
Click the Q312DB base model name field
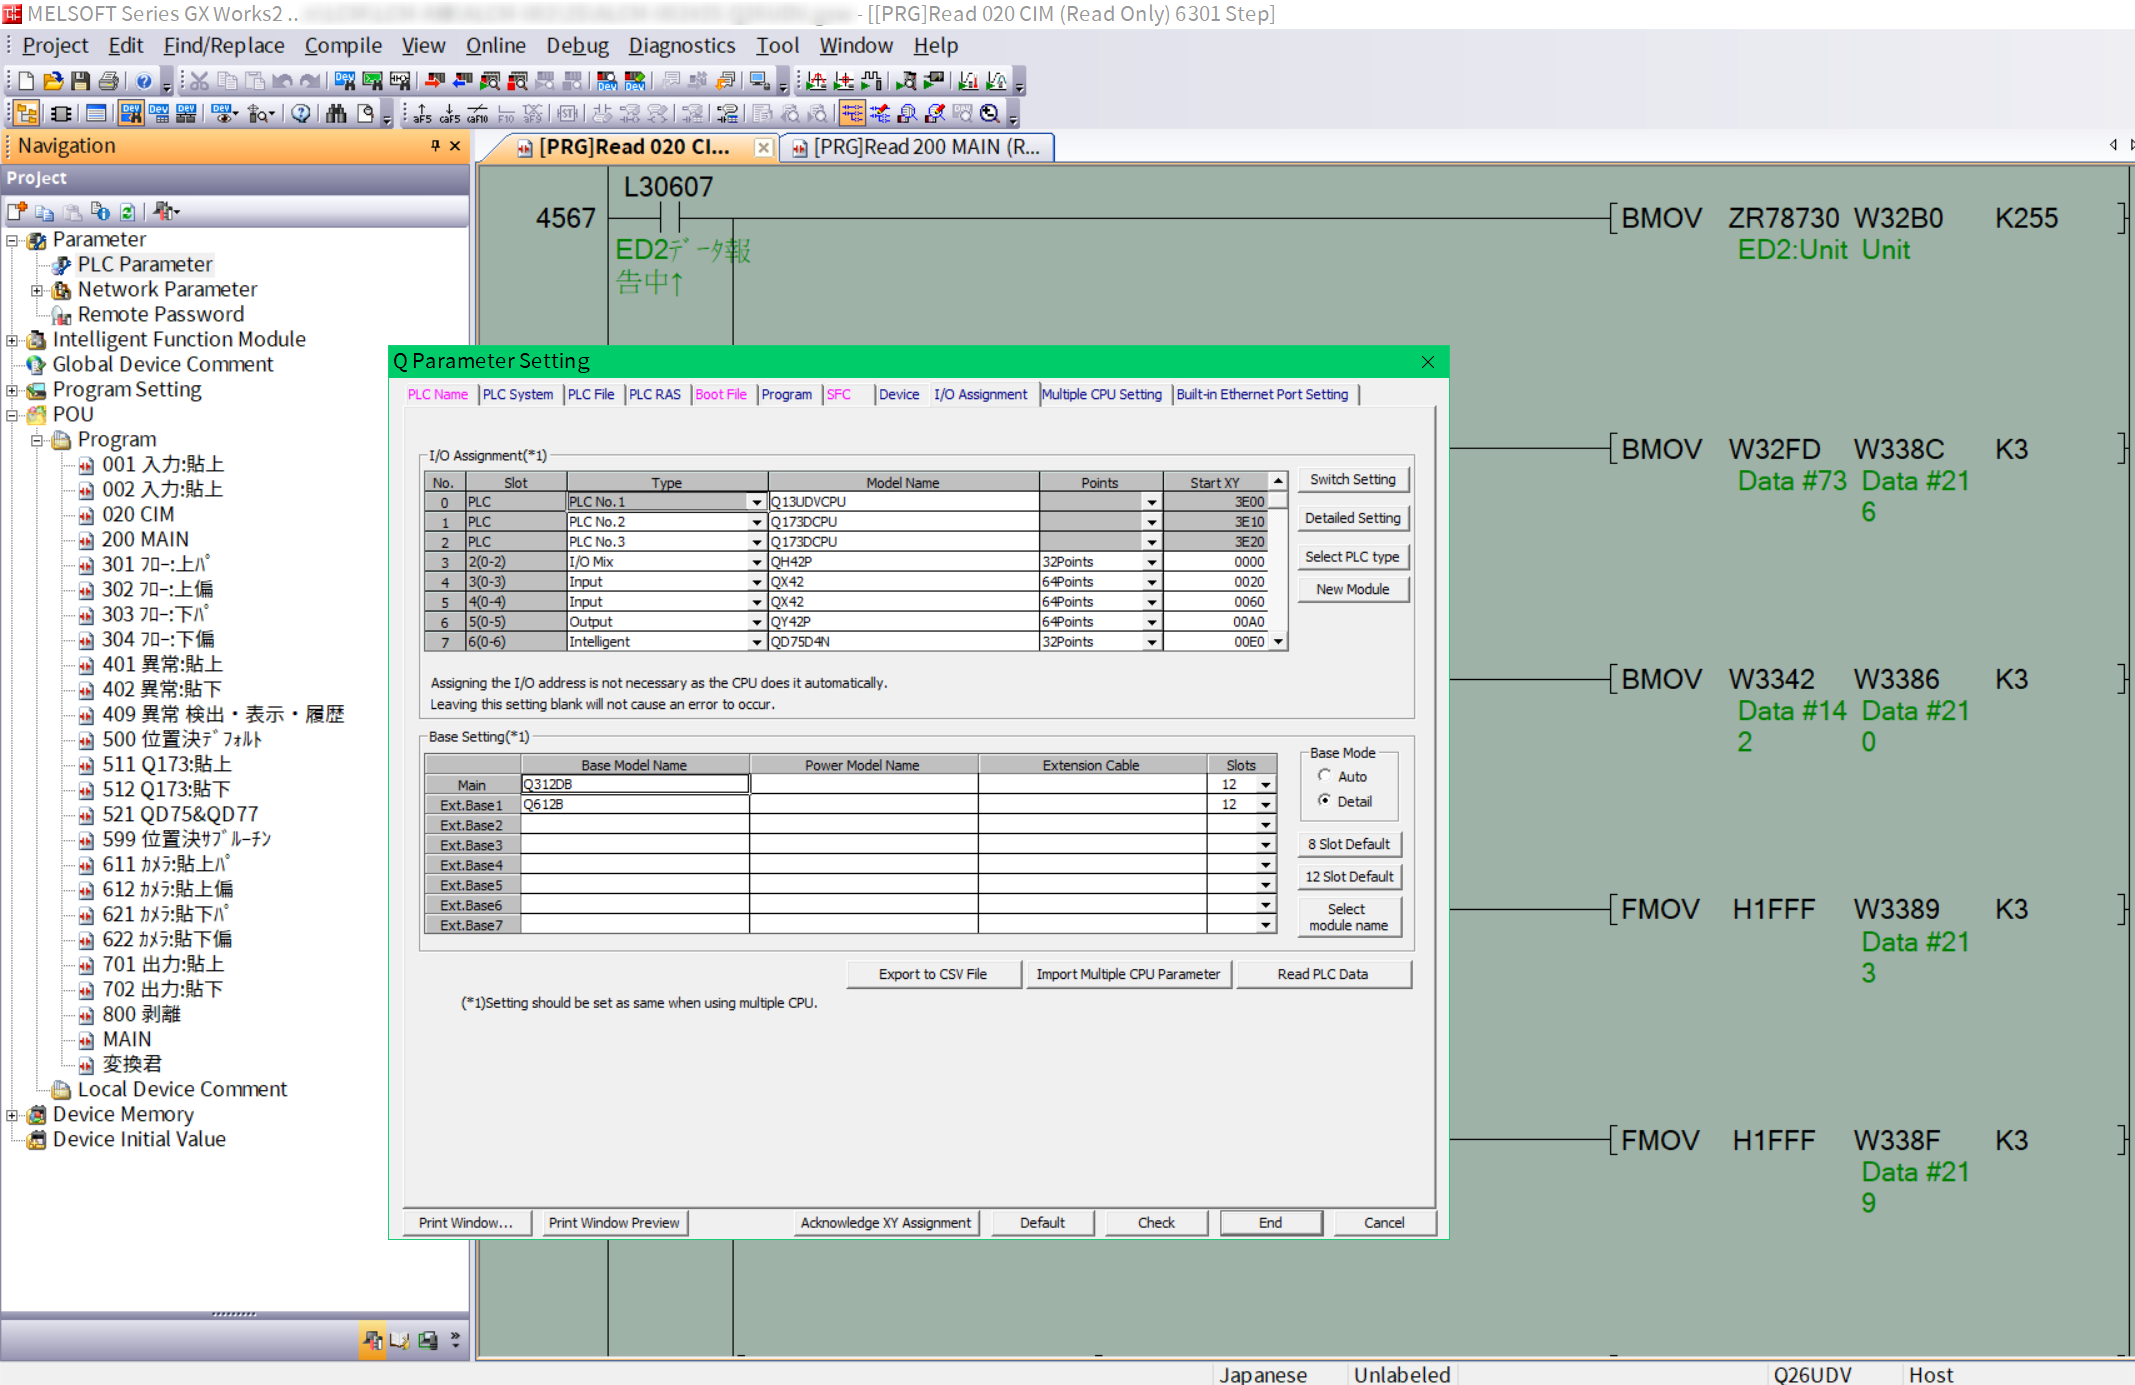(634, 784)
